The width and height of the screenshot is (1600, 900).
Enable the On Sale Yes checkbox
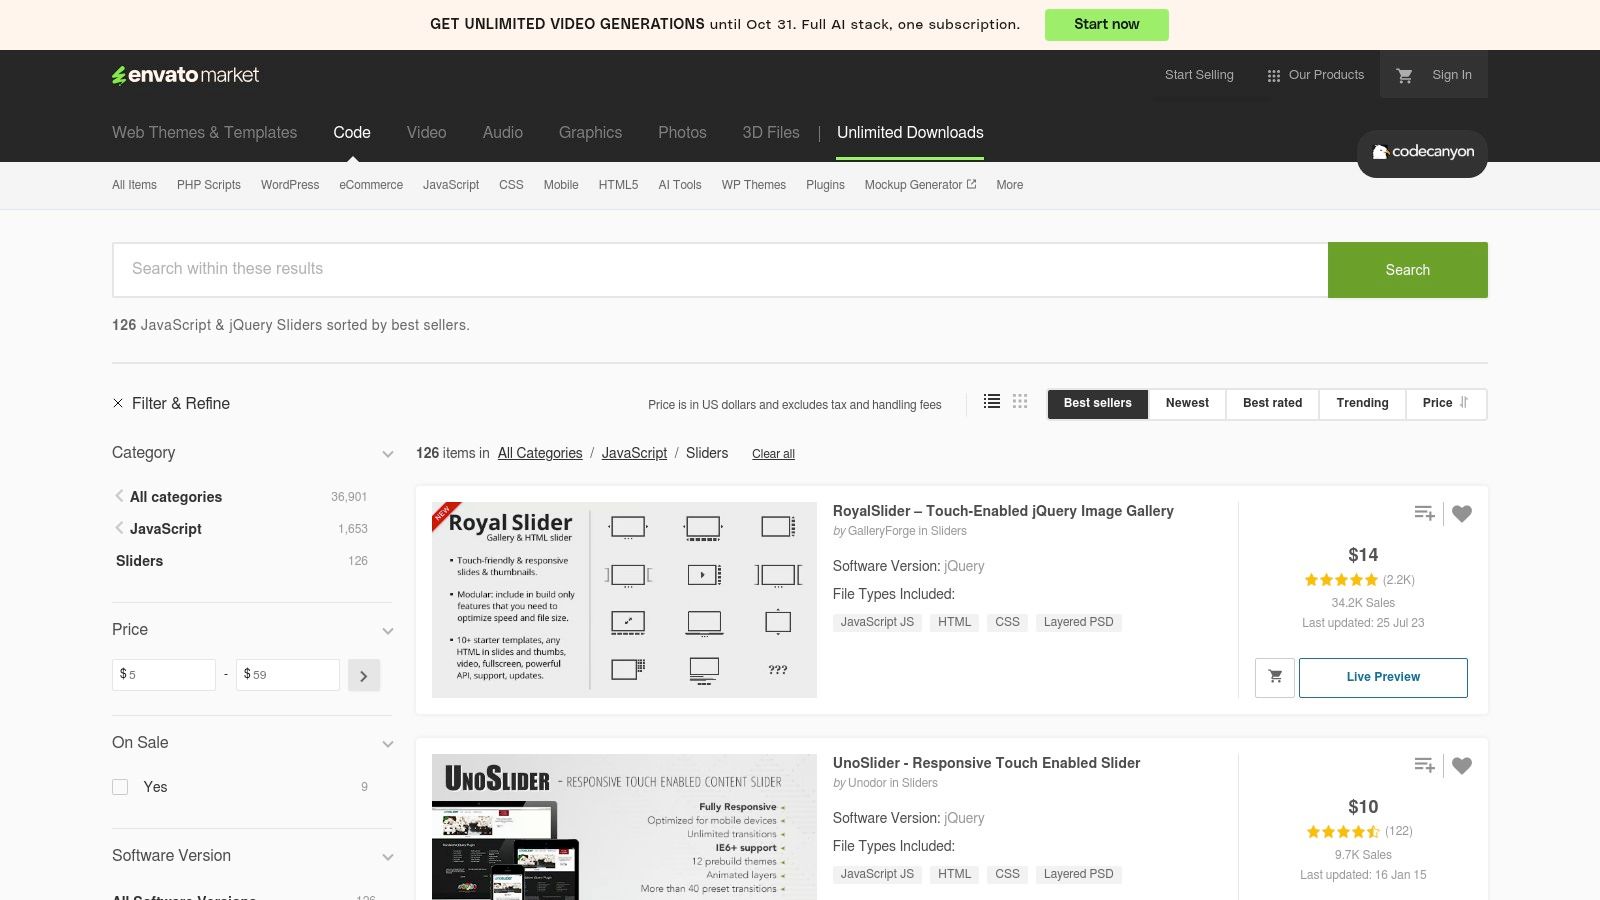(120, 787)
